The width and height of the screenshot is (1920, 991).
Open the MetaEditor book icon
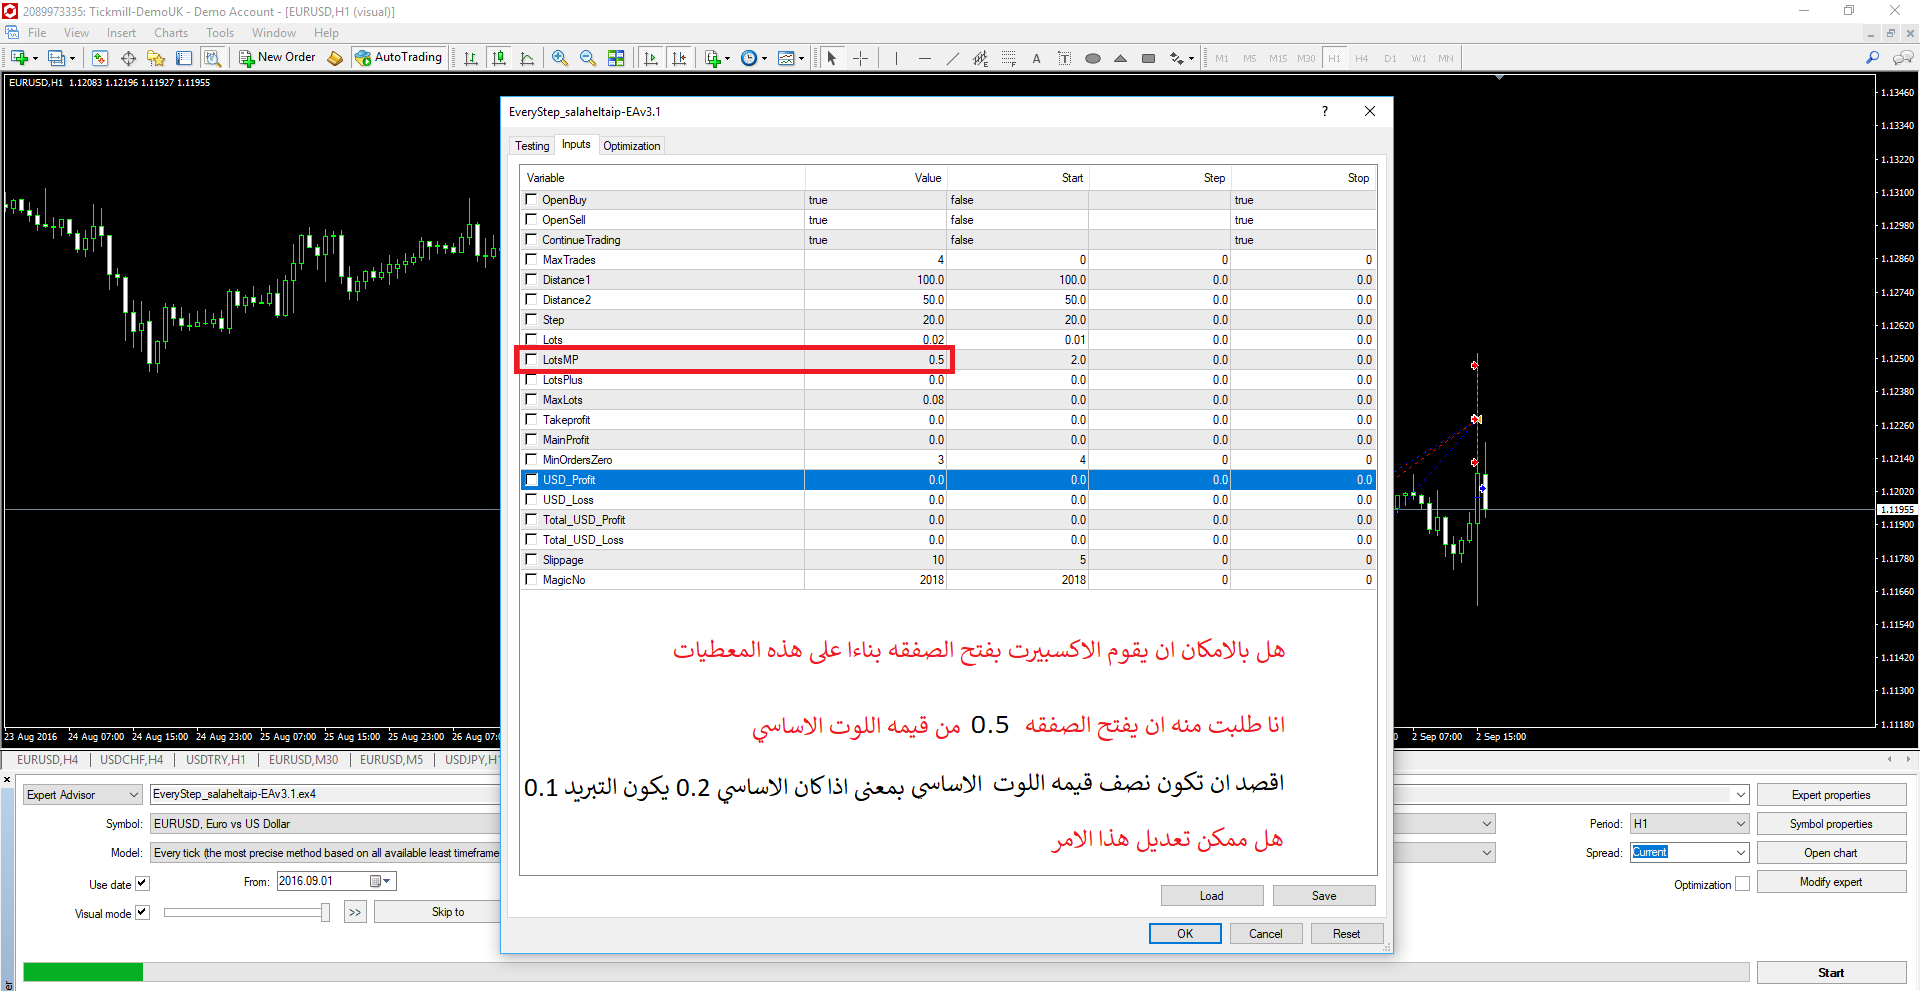(335, 58)
